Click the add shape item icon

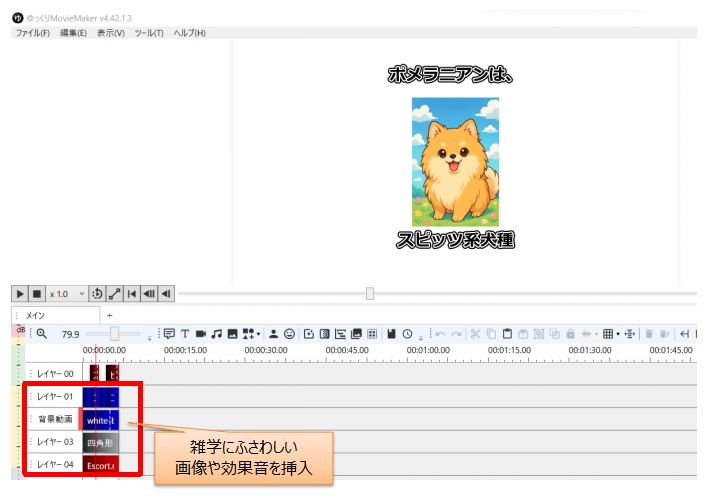coord(248,334)
